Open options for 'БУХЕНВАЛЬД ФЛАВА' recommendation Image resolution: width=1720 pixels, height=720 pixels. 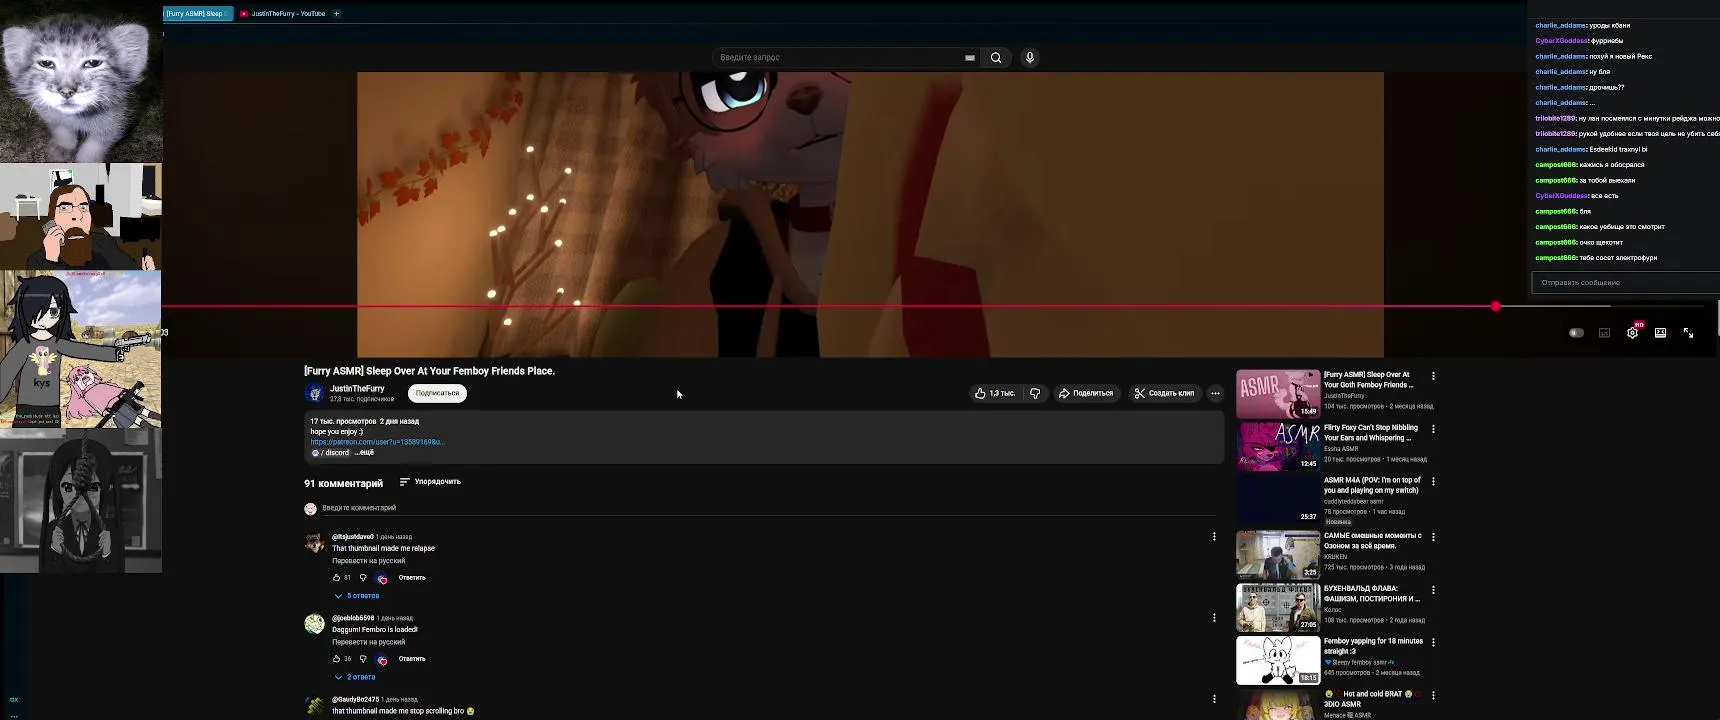click(1433, 590)
